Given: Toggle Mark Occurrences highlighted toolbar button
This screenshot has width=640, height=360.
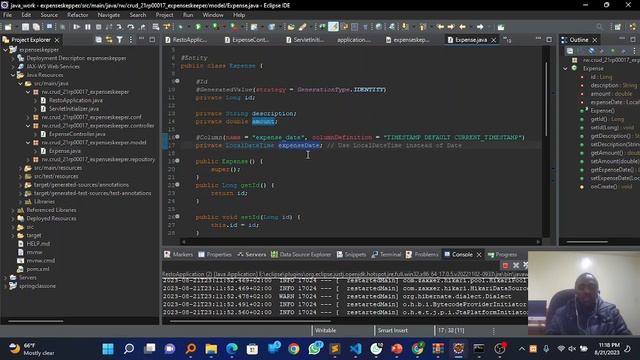Looking at the screenshot, I should pyautogui.click(x=333, y=27).
